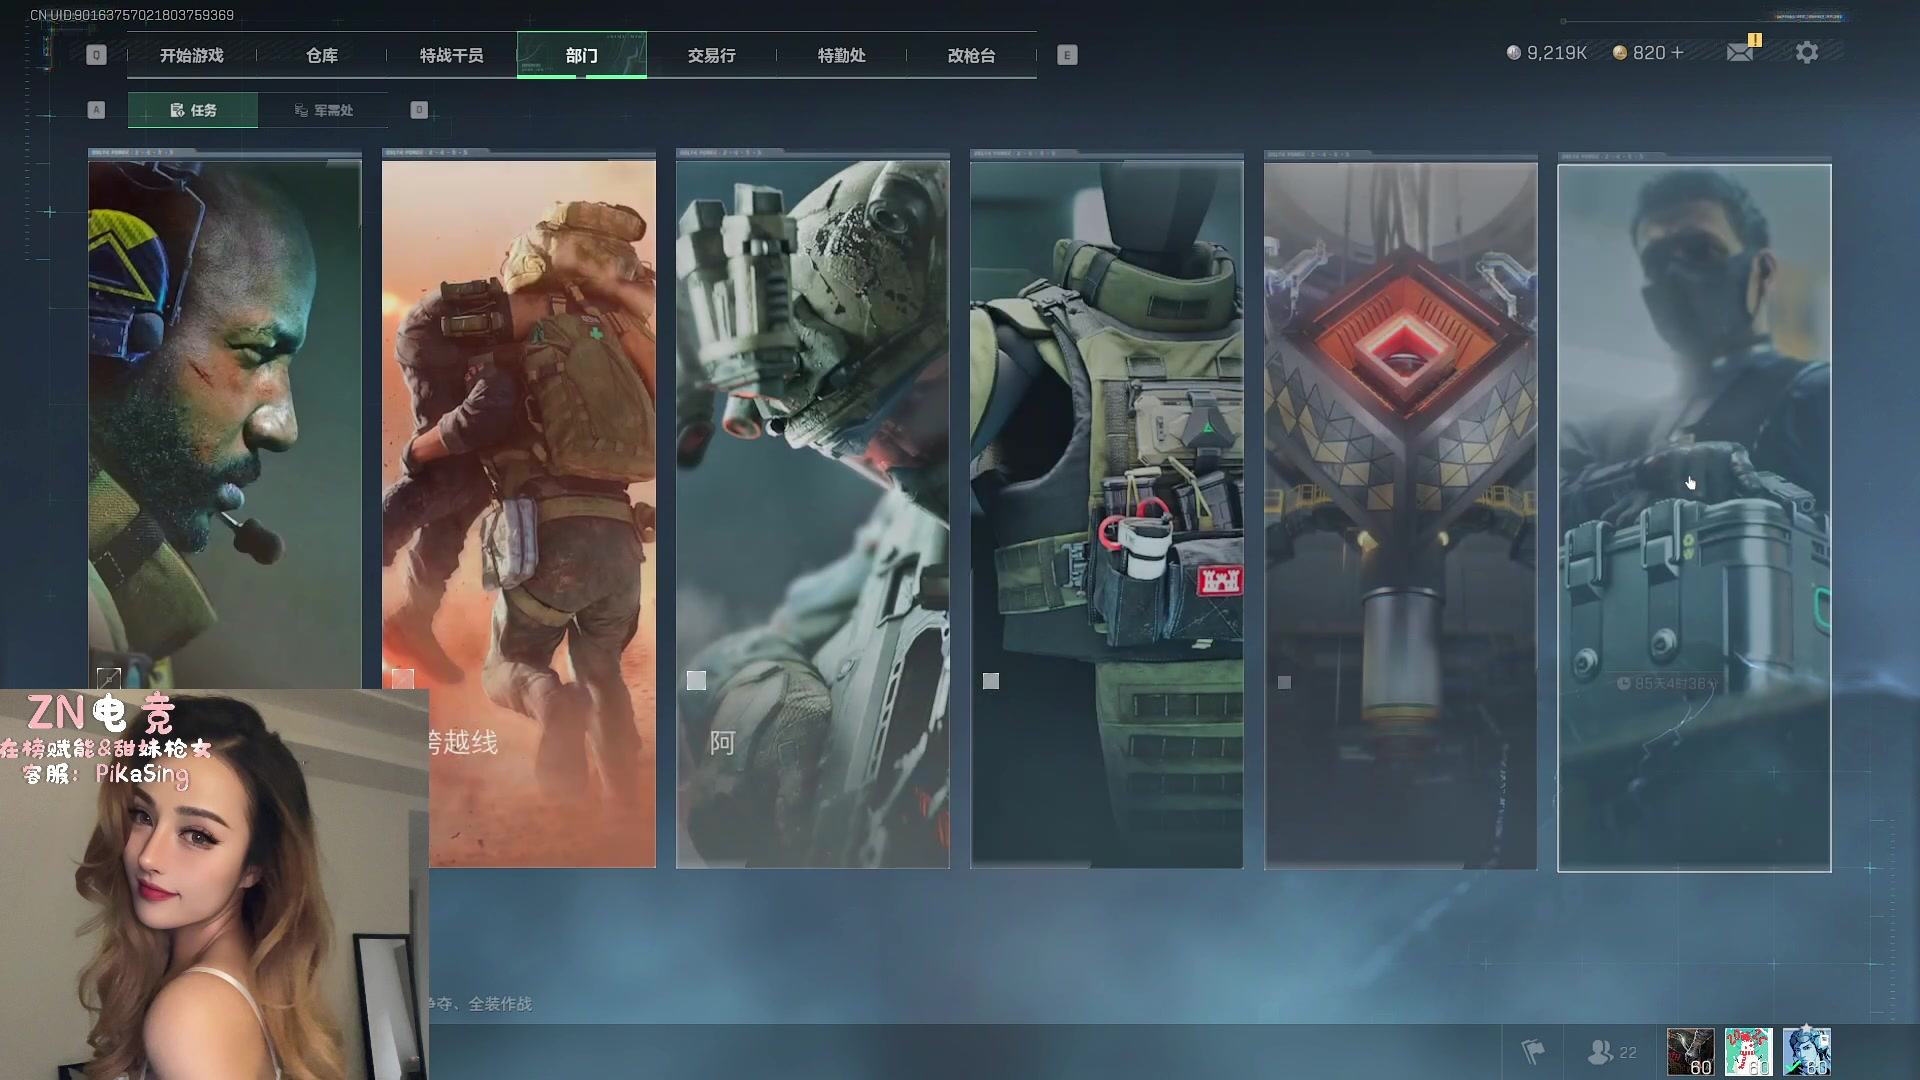
Task: Click the flag icon in bottom bar
Action: click(1533, 1052)
